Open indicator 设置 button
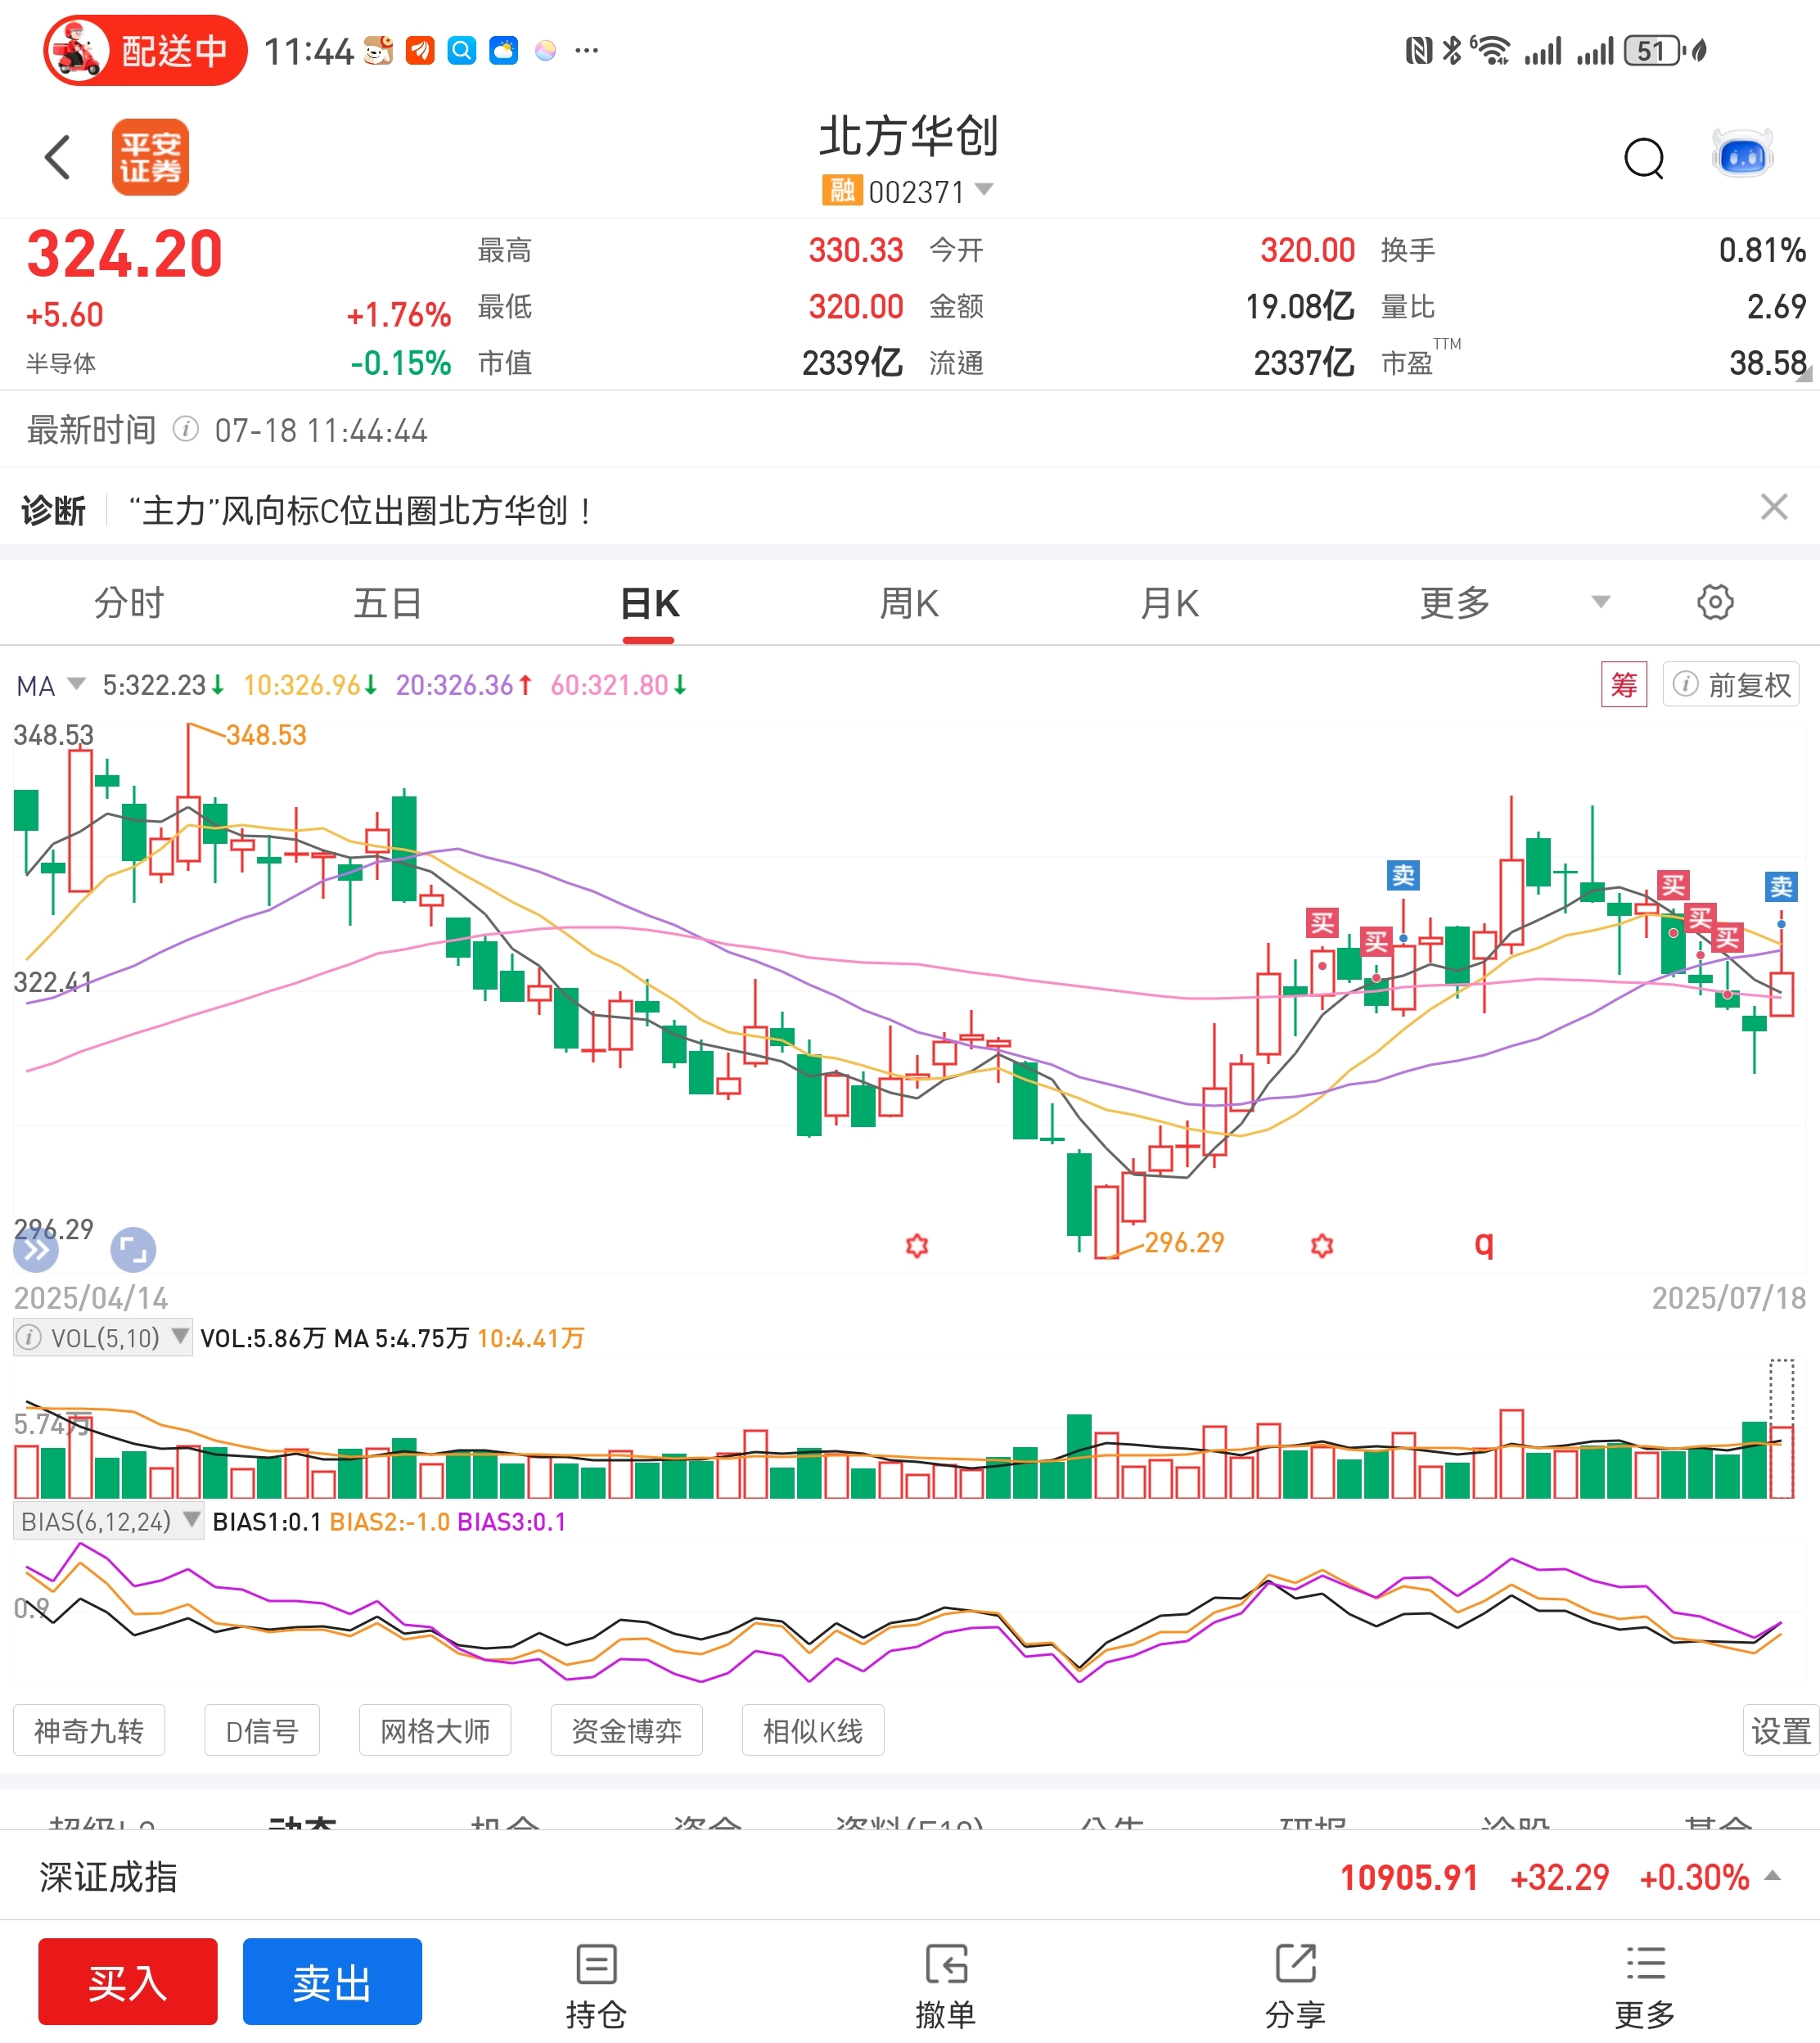The image size is (1820, 2043). 1781,1731
